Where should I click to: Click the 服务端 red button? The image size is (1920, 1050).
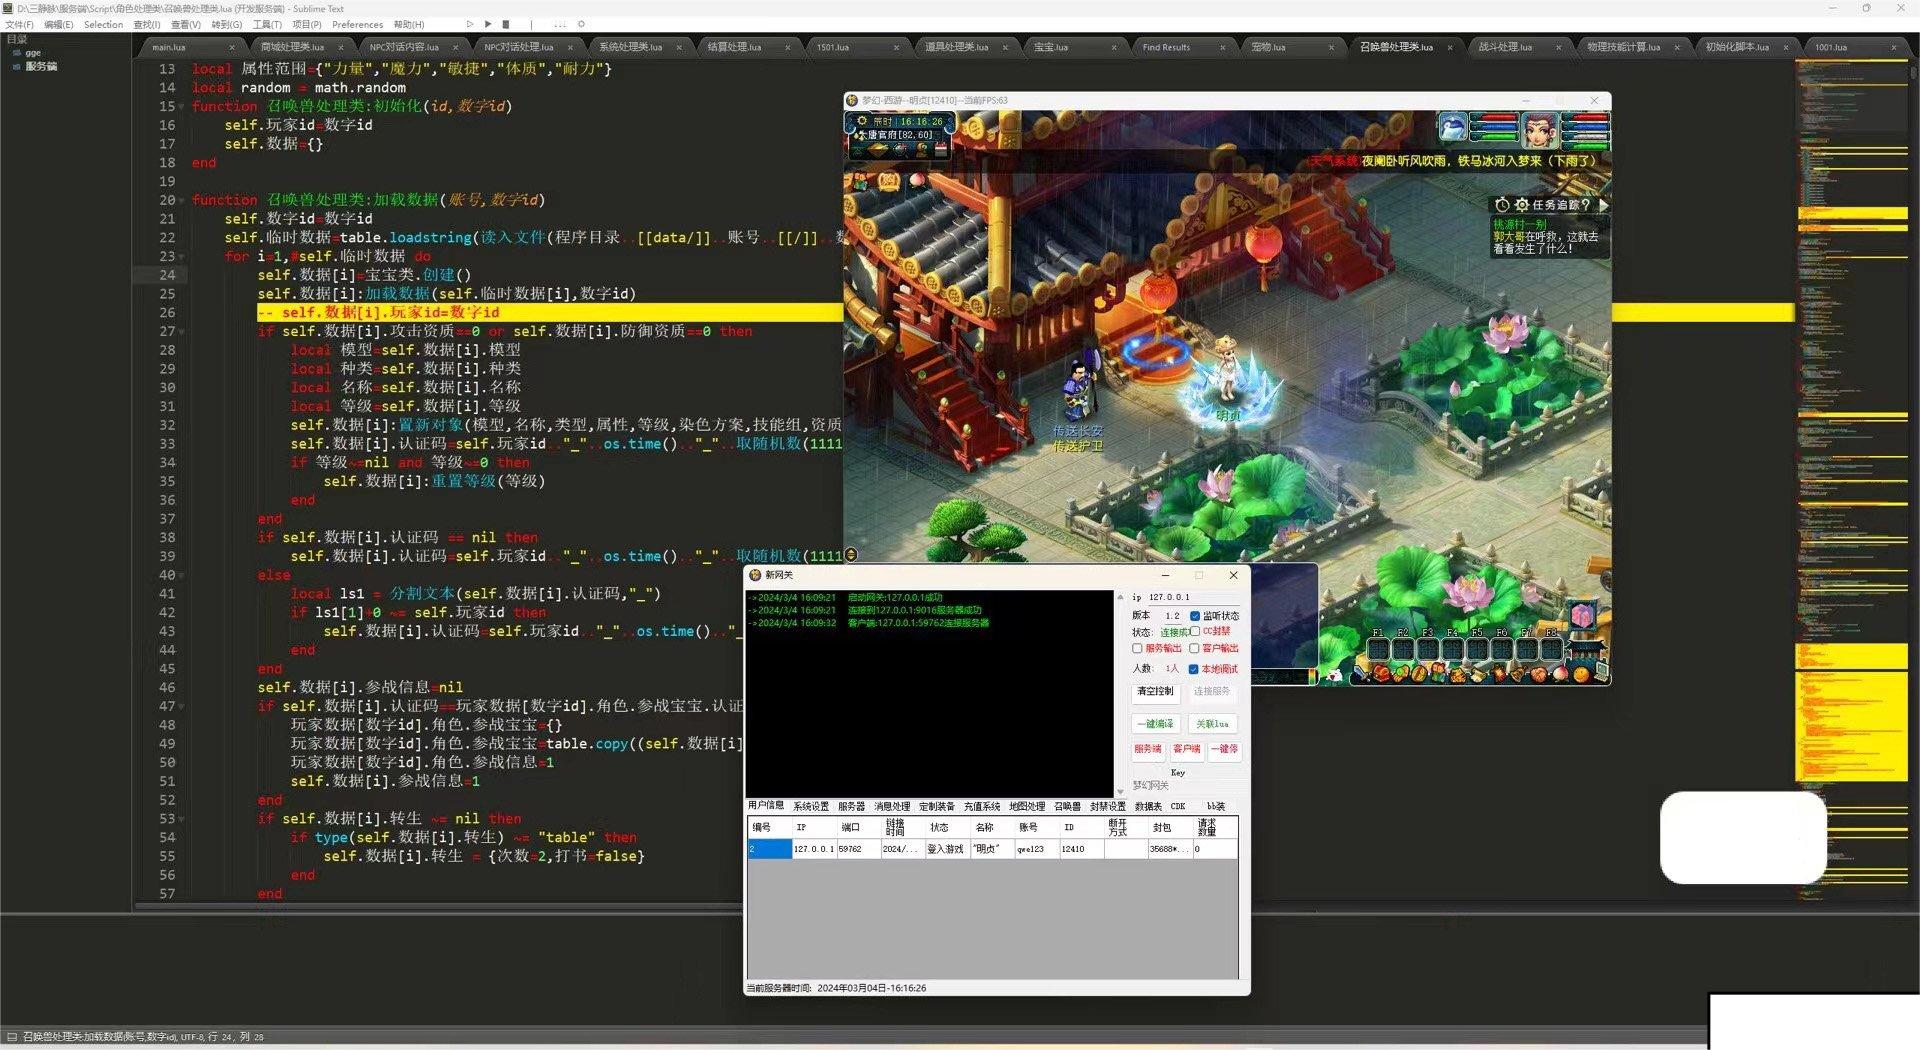pyautogui.click(x=1148, y=752)
